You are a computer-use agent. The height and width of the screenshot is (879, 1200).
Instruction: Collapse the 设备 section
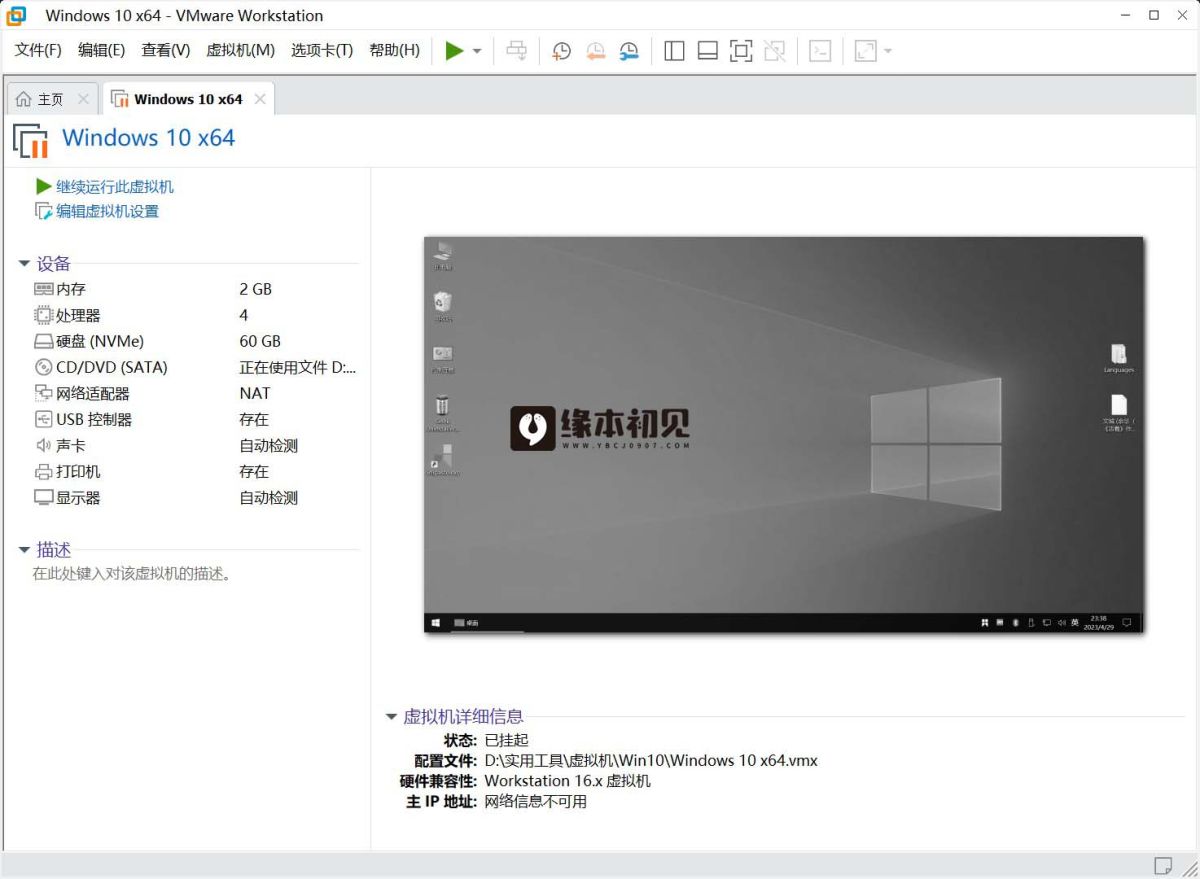[x=24, y=264]
